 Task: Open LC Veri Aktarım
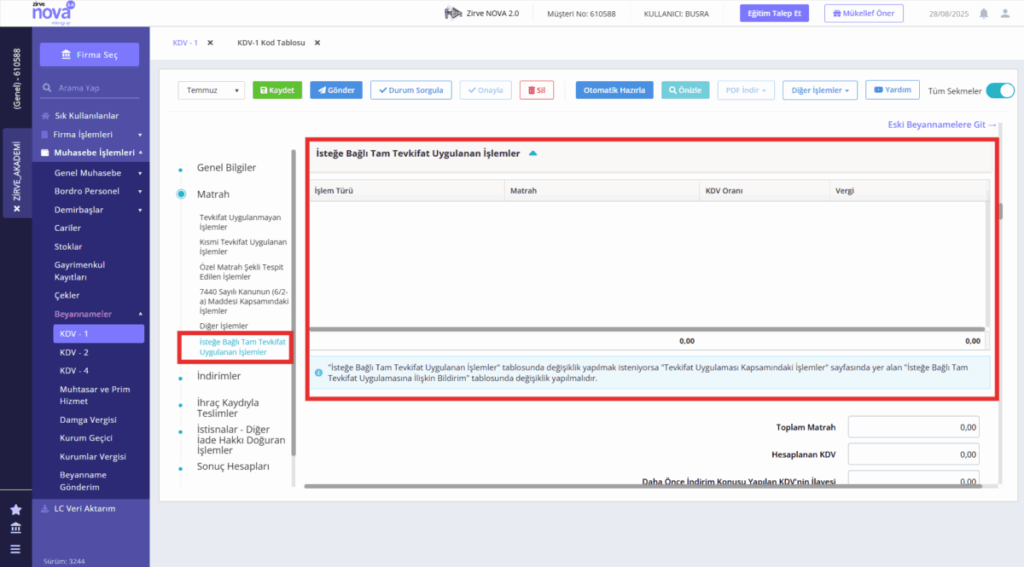pyautogui.click(x=84, y=508)
